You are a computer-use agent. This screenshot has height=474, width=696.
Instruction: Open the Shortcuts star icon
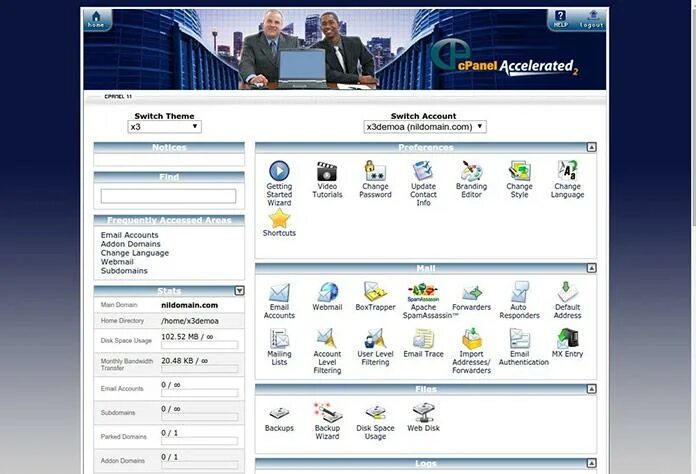coord(279,222)
